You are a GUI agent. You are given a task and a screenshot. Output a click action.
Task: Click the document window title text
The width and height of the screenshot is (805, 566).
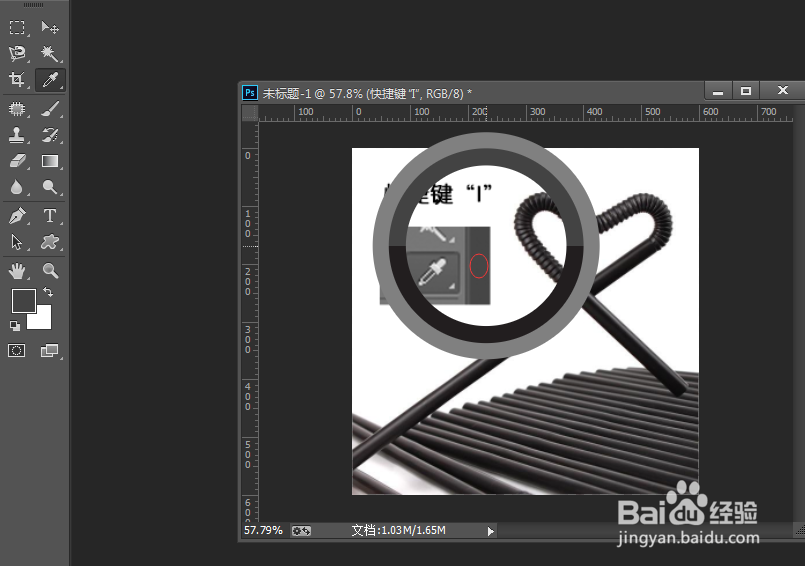pos(367,93)
